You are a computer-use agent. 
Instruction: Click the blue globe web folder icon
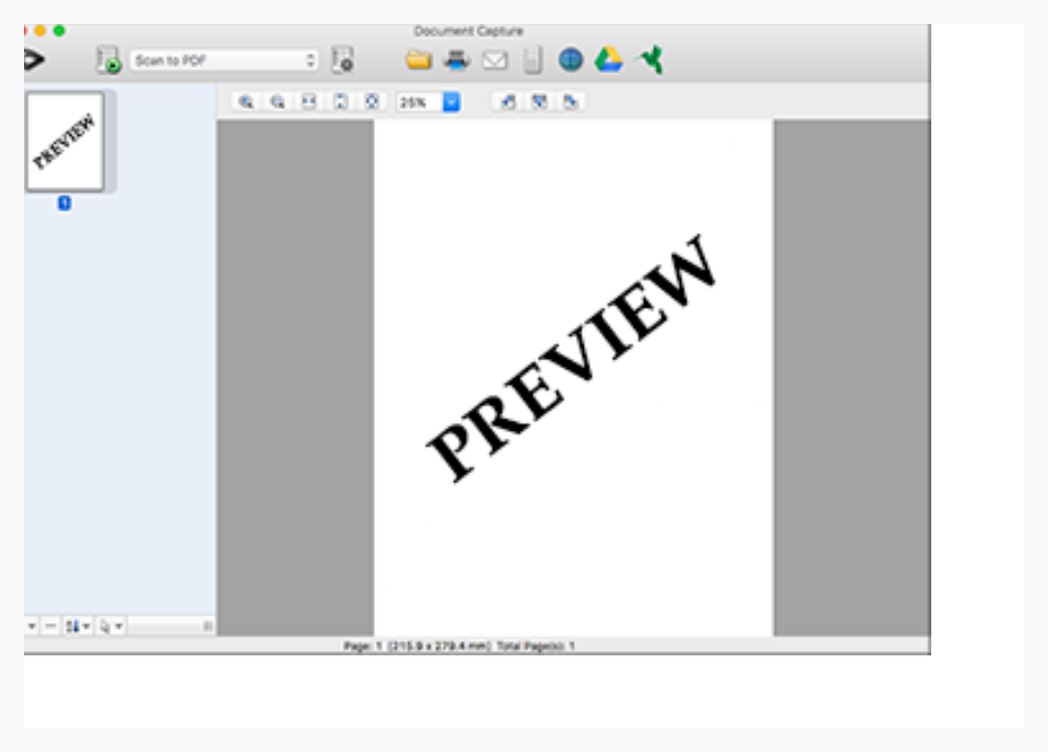pyautogui.click(x=571, y=60)
